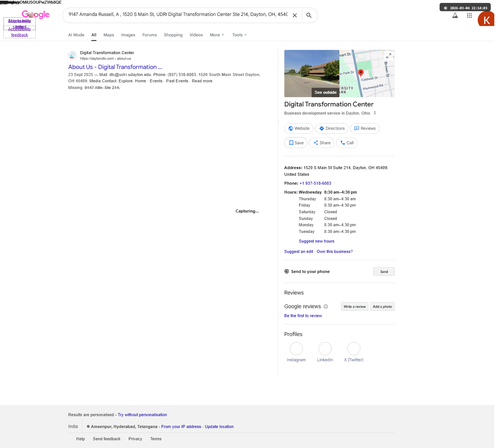Click the Accessibility feedback link
This screenshot has width=500, height=448.
19,32
